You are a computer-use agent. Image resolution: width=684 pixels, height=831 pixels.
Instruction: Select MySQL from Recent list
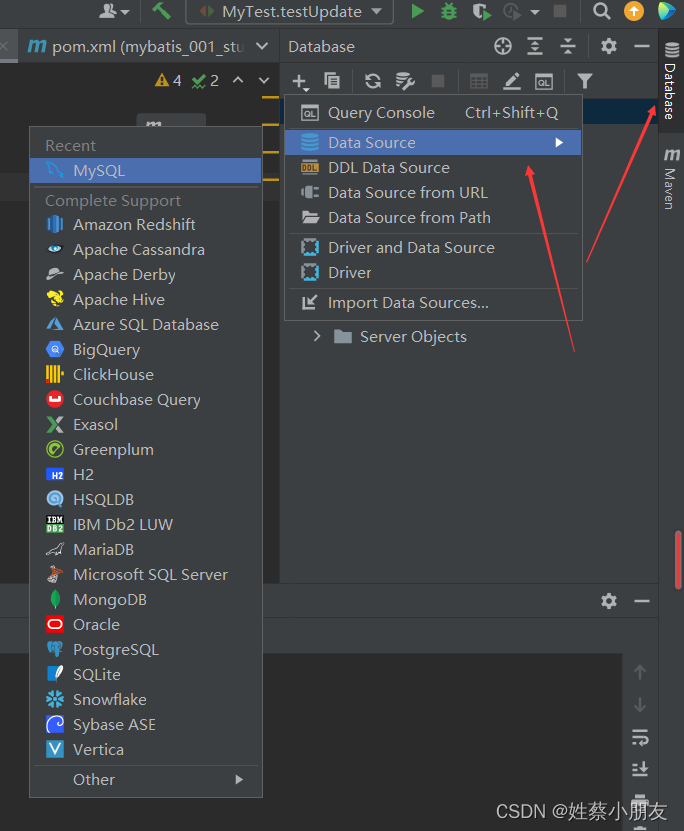[x=146, y=171]
